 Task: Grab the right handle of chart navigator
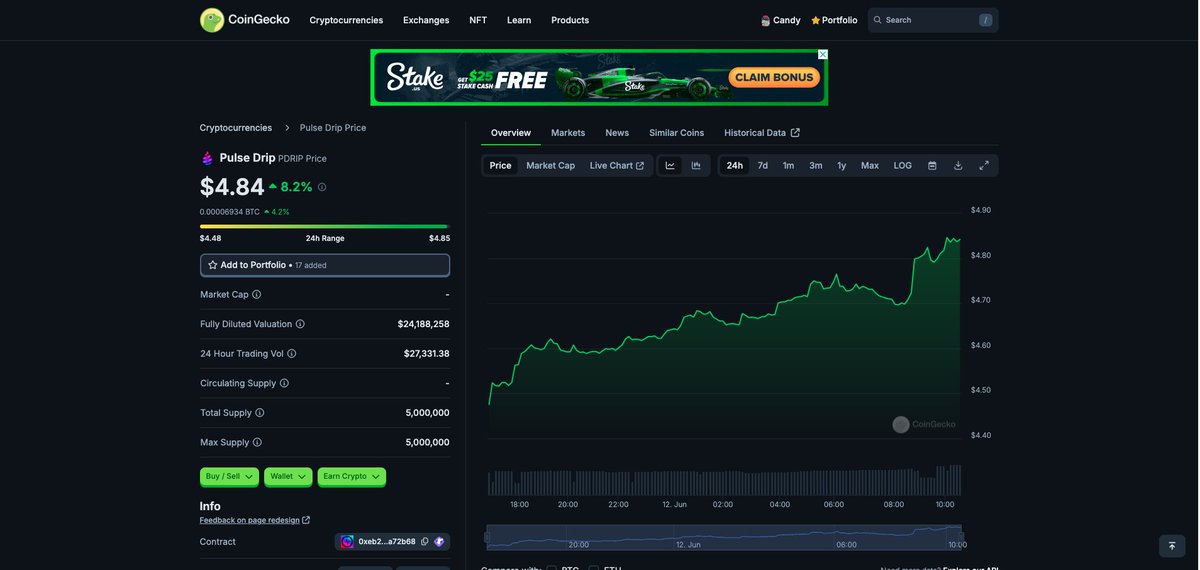(961, 537)
